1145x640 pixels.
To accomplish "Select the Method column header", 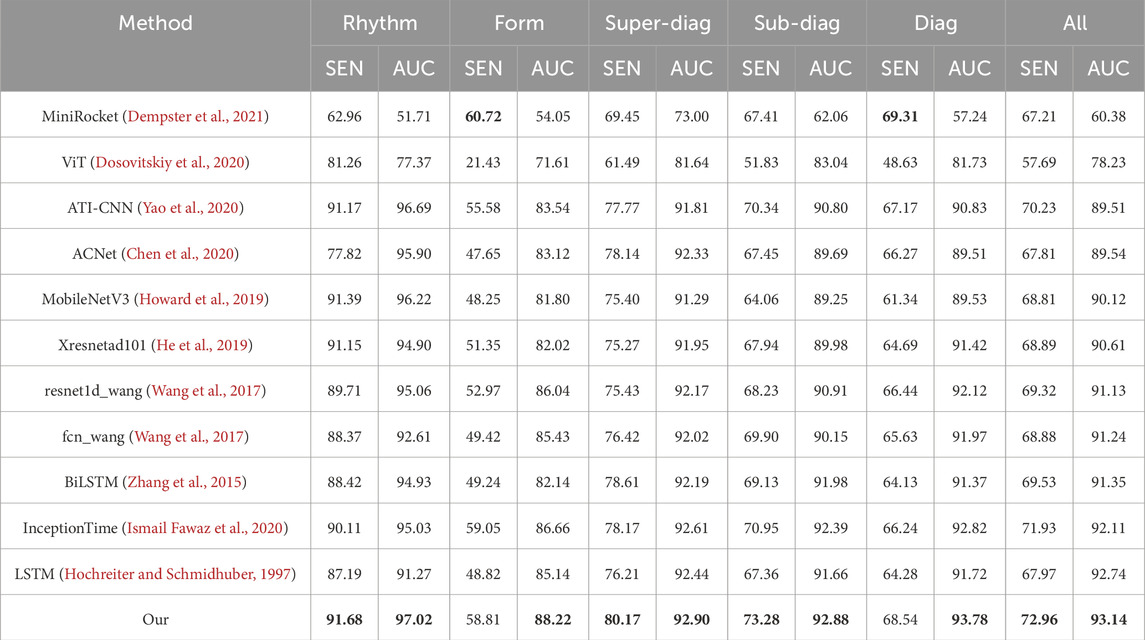I will (x=156, y=23).
